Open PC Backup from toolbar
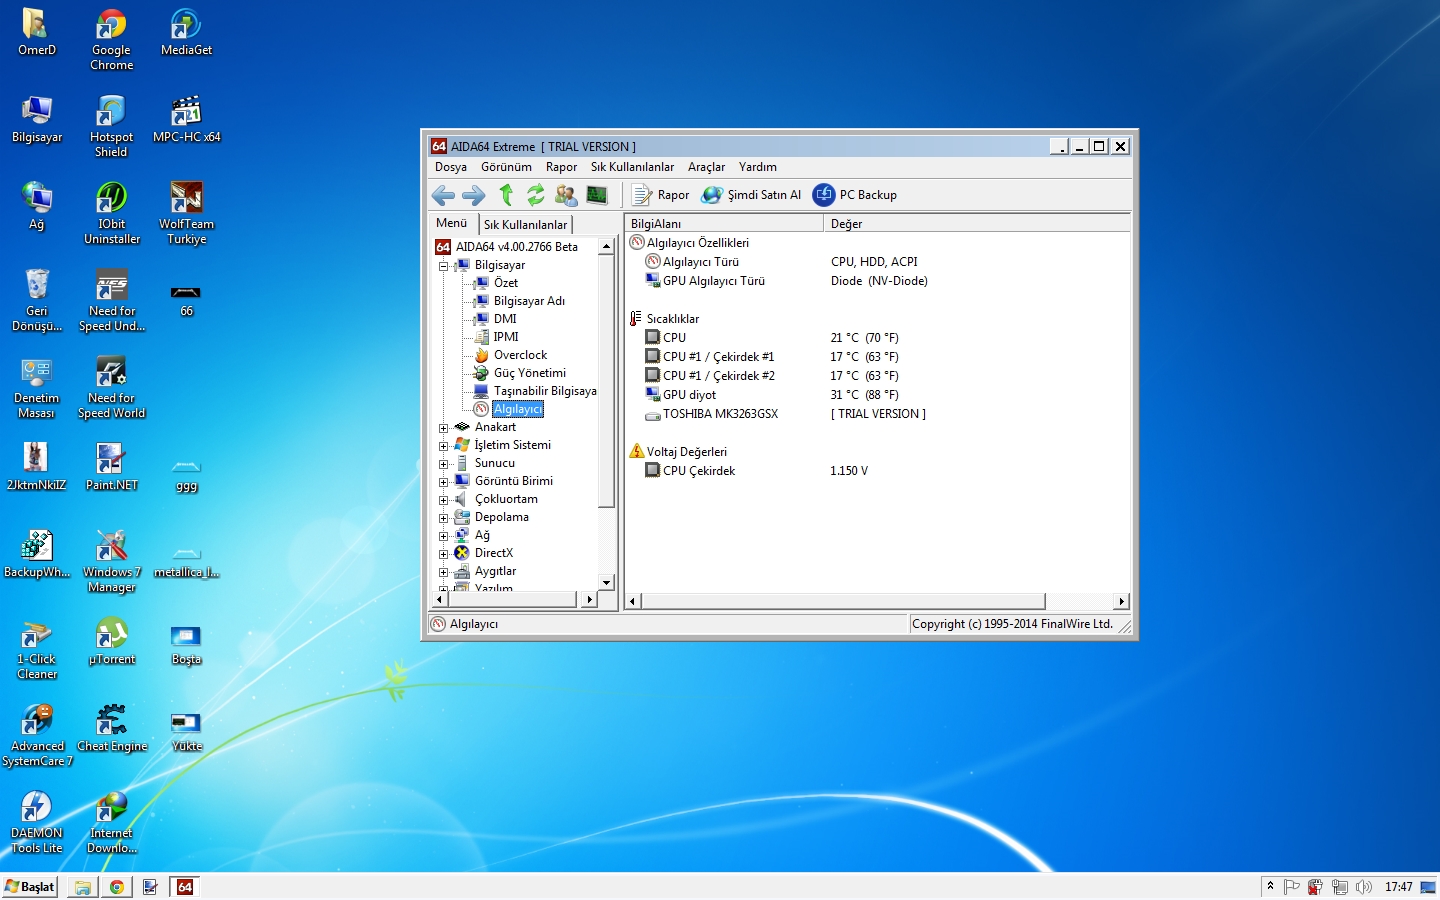The width and height of the screenshot is (1440, 900). 855,195
